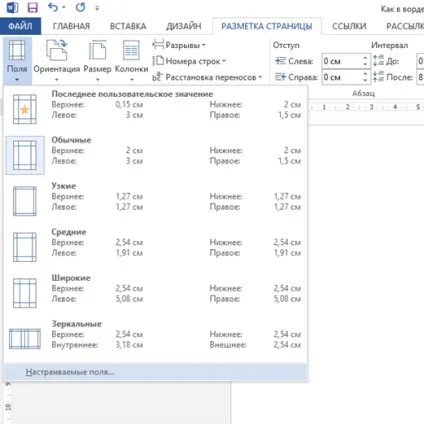This screenshot has width=424, height=424.
Task: Open the Колонки columns menu
Action: coord(131,60)
